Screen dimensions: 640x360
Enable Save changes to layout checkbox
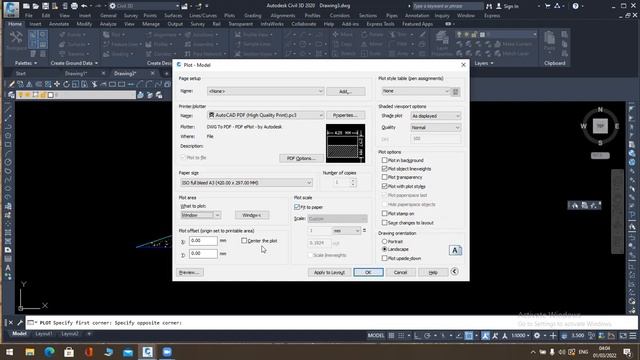point(384,222)
